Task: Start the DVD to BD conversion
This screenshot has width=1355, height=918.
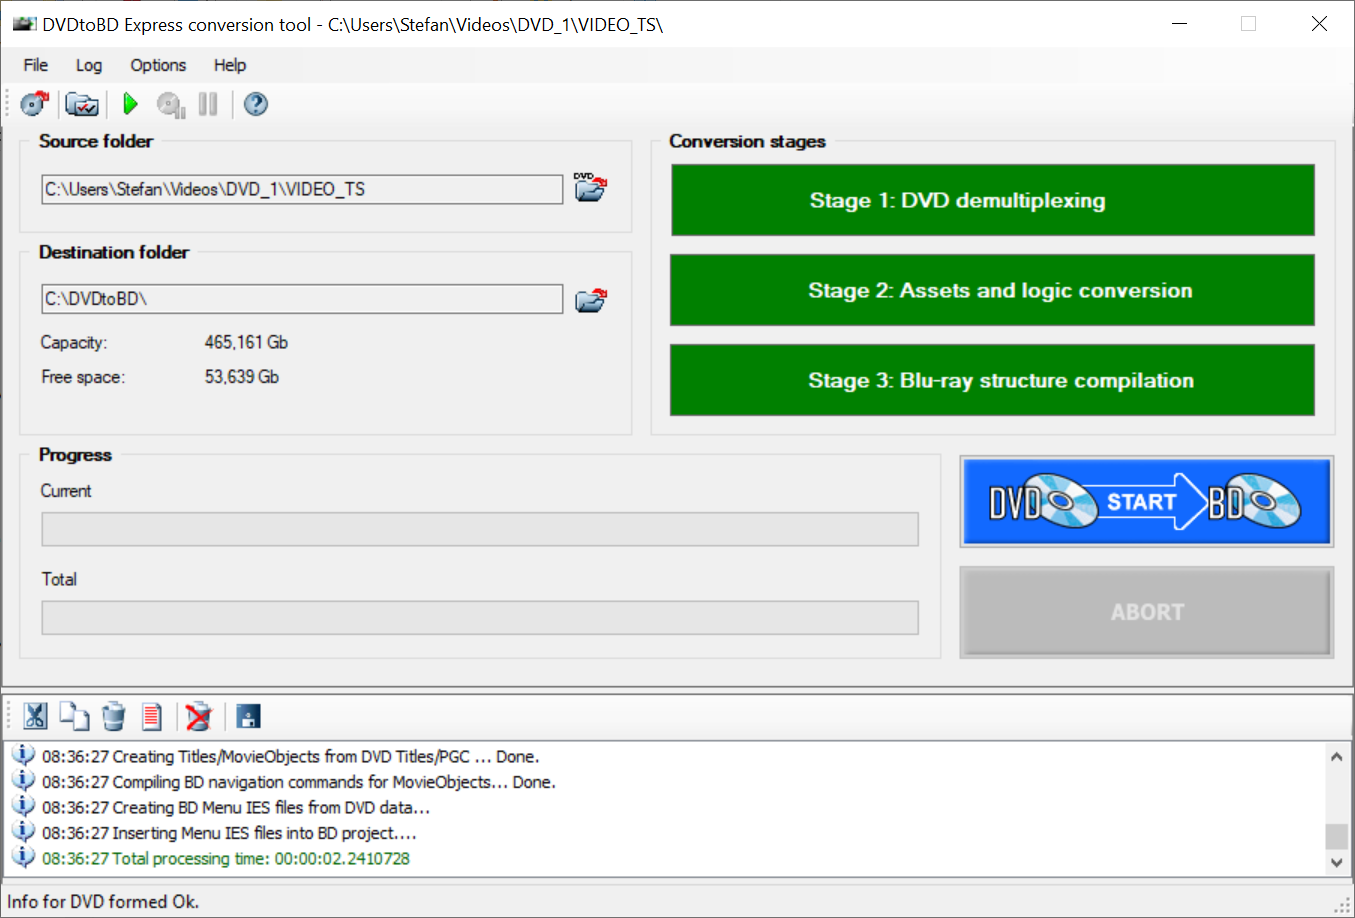Action: pos(1147,502)
